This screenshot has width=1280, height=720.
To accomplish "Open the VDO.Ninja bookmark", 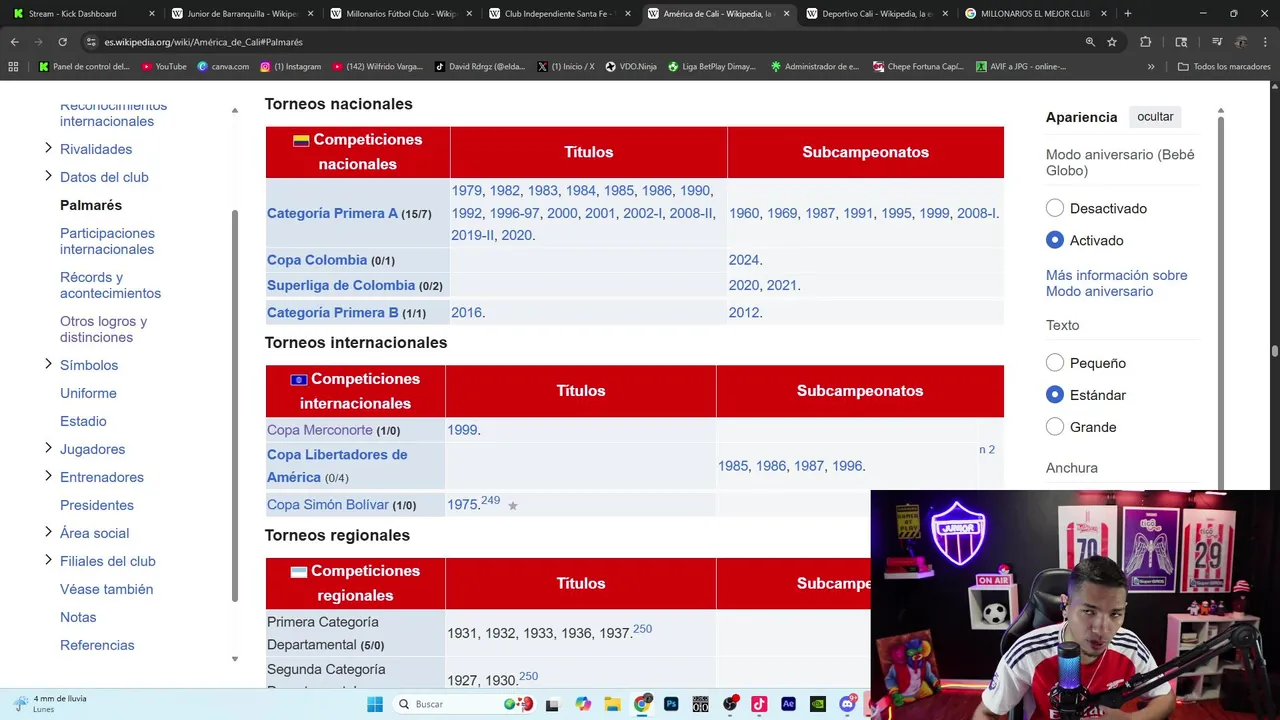I will pos(631,66).
